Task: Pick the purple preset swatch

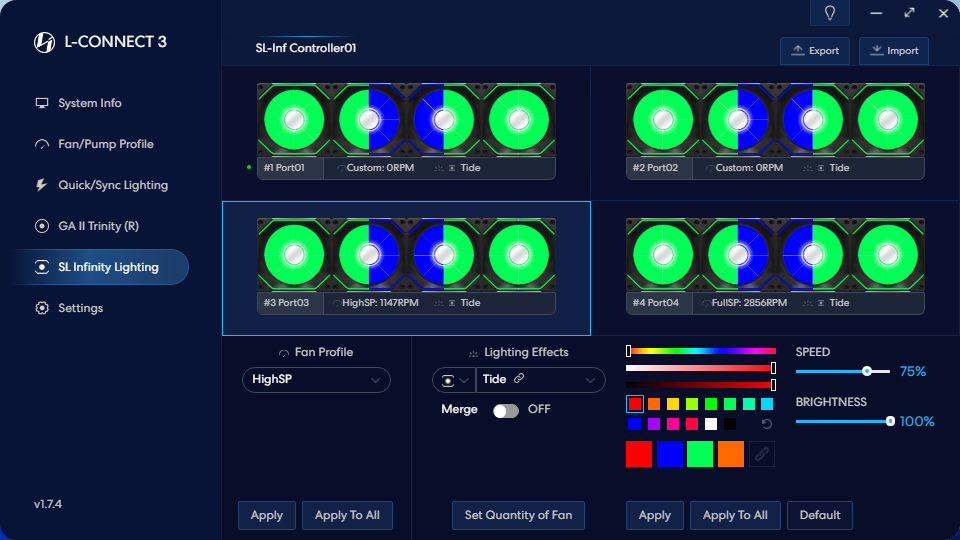Action: [654, 424]
